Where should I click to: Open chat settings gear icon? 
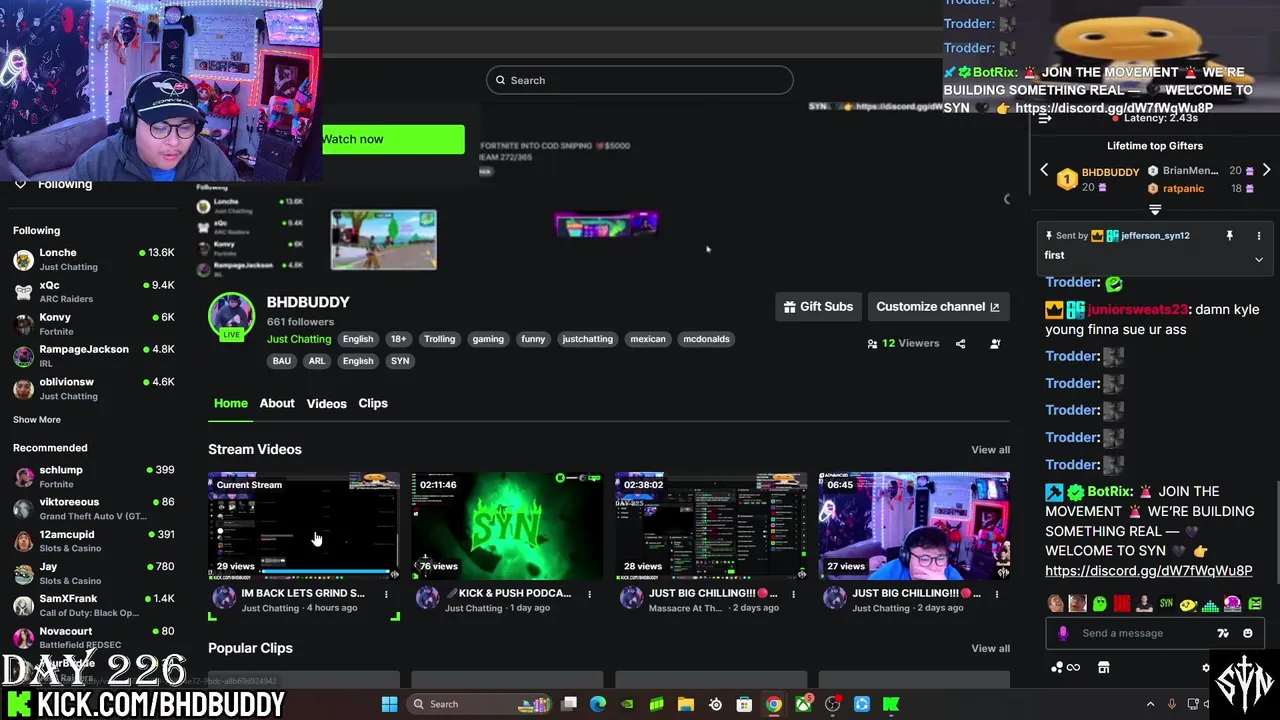pyautogui.click(x=1206, y=668)
